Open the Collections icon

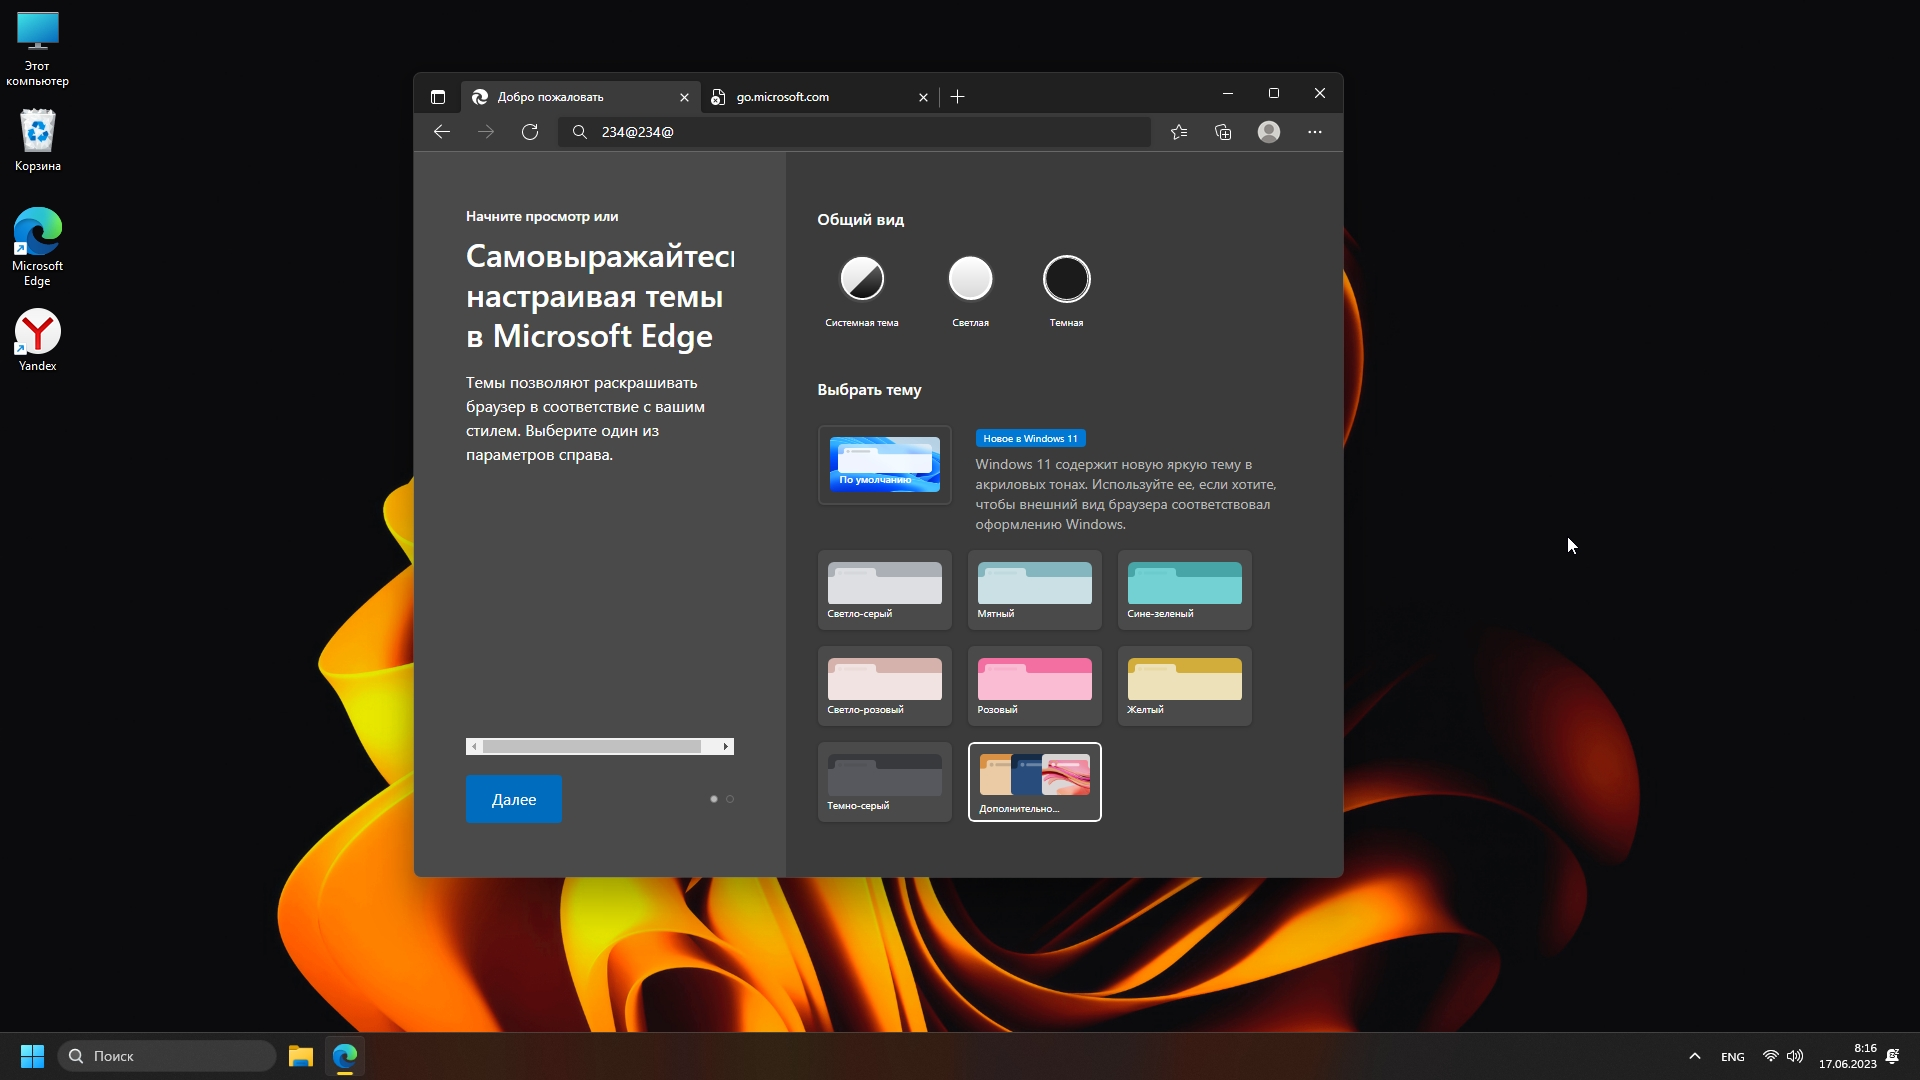pyautogui.click(x=1223, y=132)
